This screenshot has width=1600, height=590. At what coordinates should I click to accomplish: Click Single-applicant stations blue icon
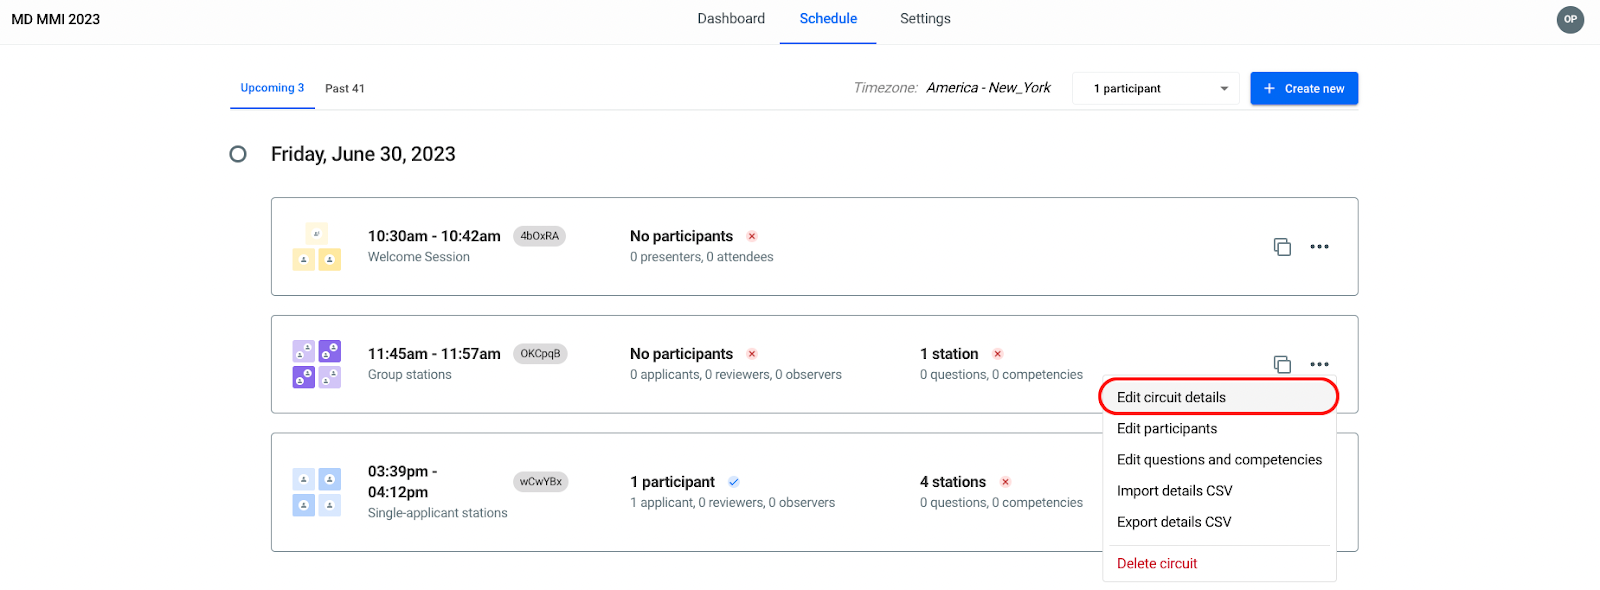pos(316,492)
